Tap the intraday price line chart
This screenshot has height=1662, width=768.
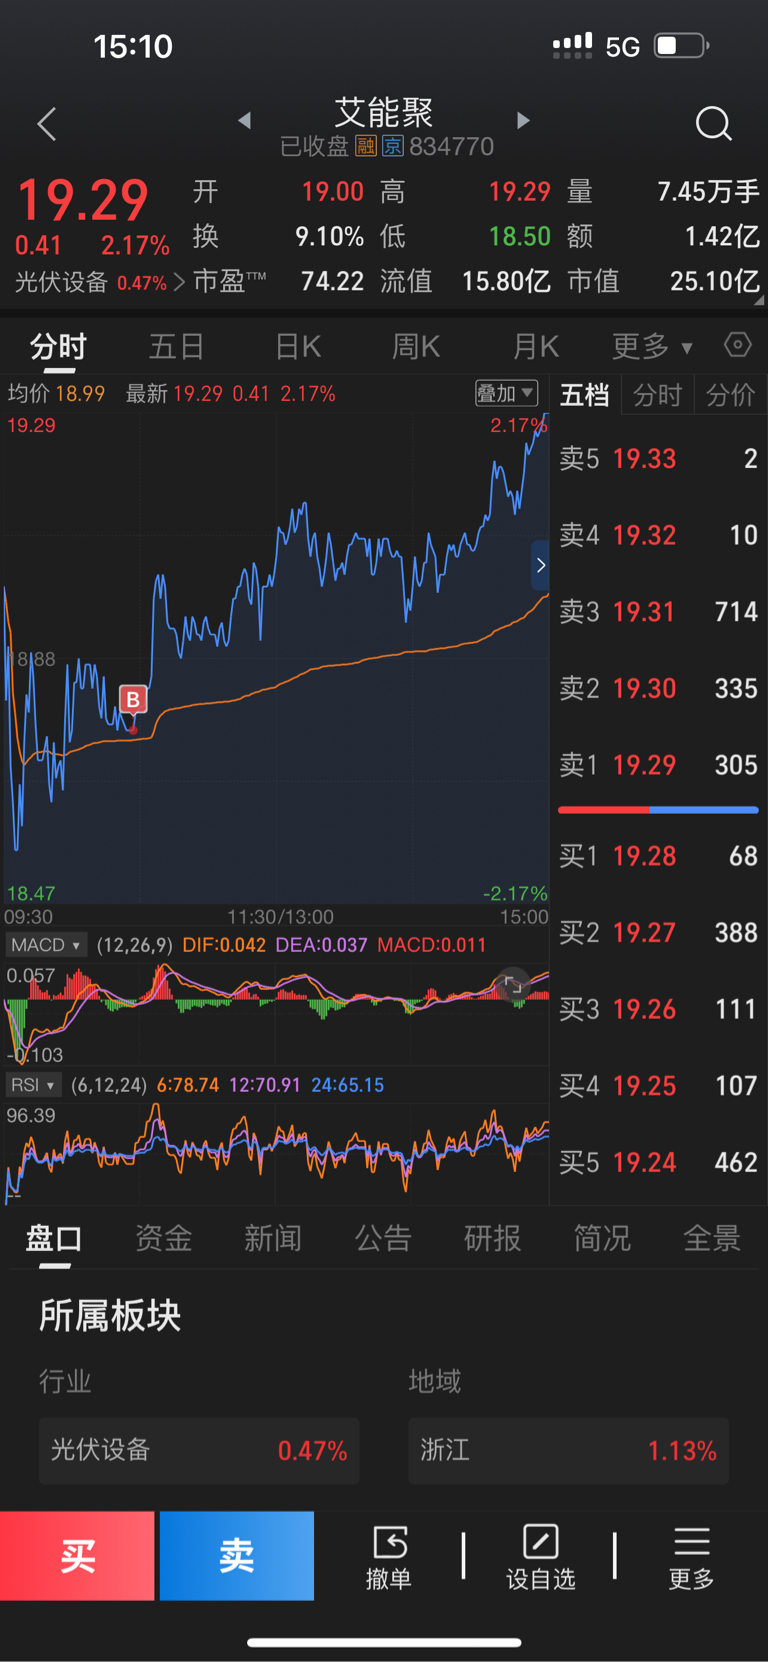click(x=276, y=660)
